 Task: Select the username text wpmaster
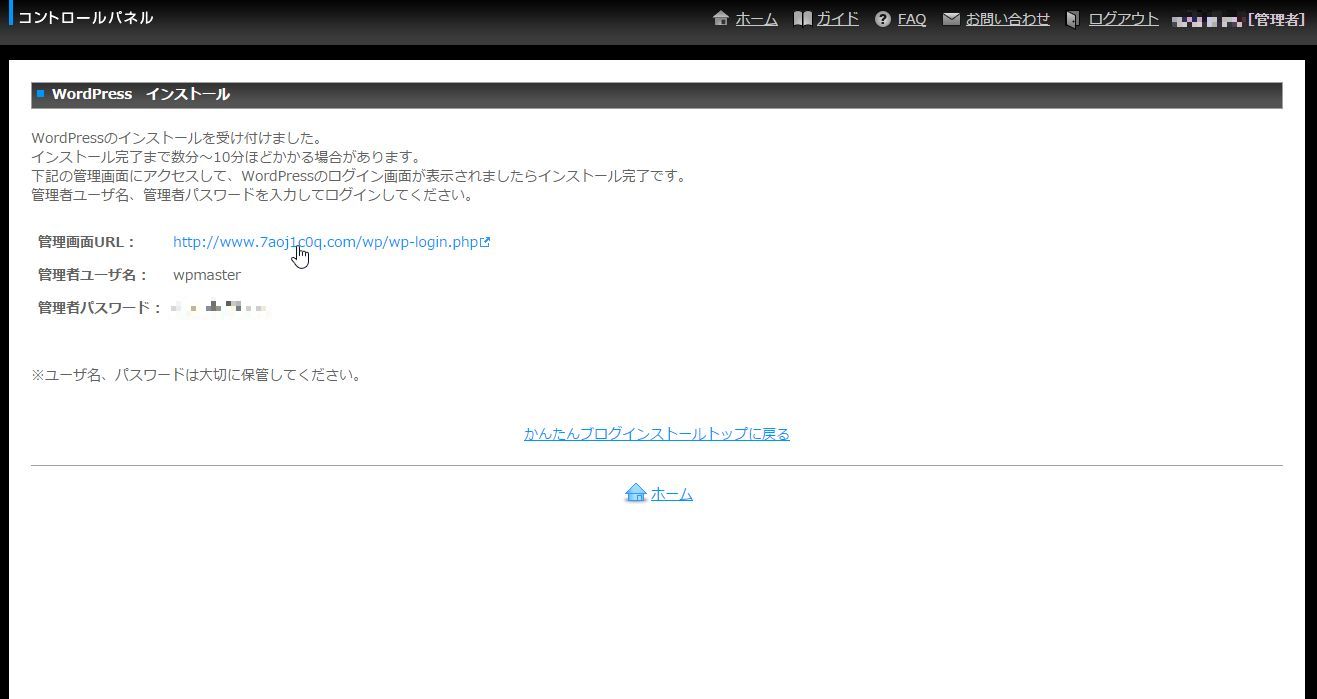click(207, 275)
